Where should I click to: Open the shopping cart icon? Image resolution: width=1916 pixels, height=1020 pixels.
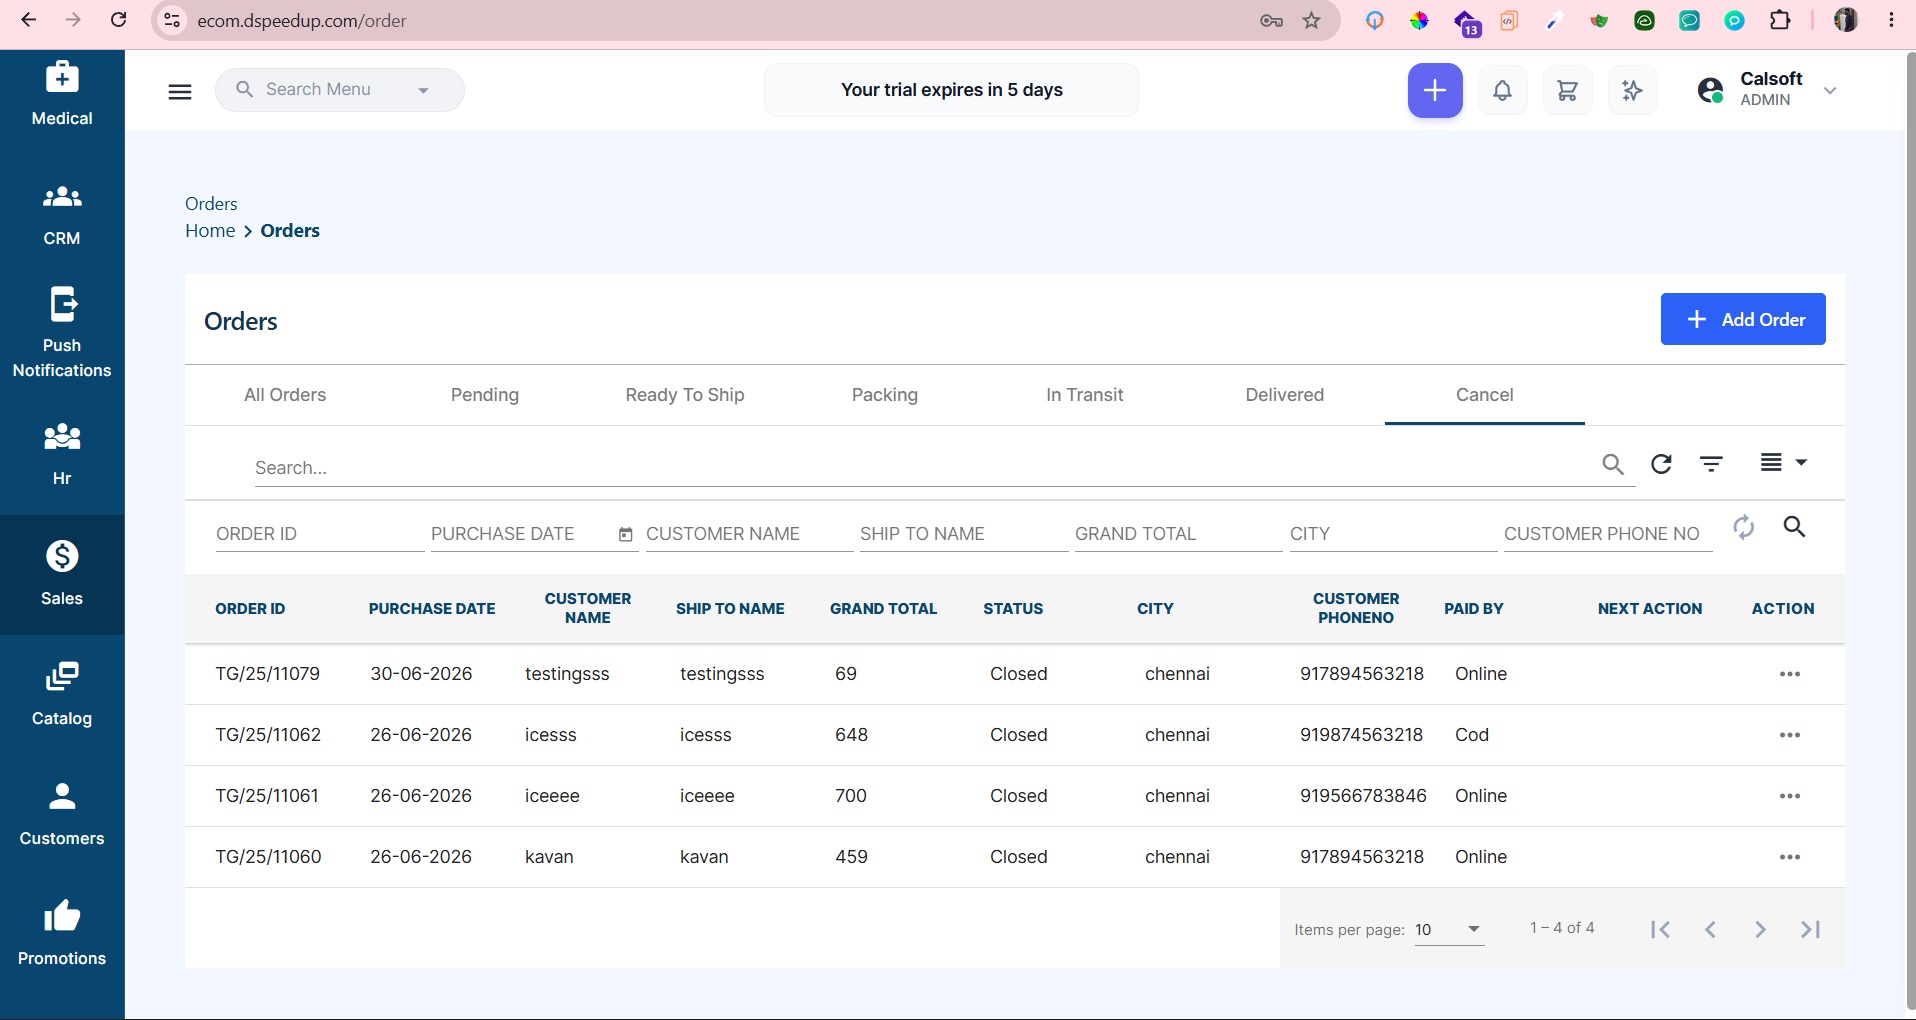(x=1567, y=91)
